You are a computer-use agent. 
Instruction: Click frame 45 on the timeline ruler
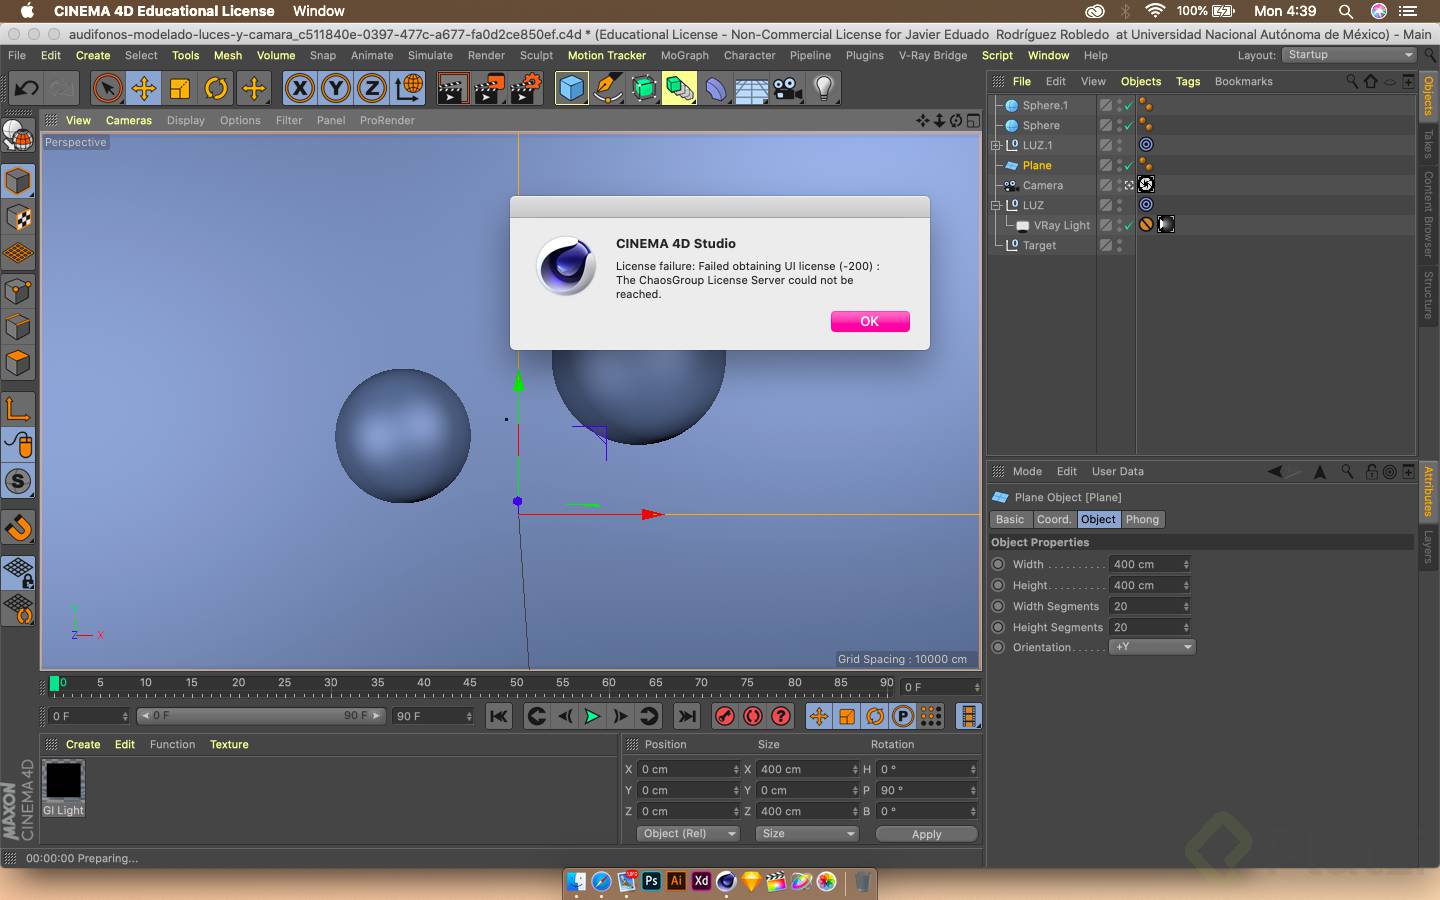(x=470, y=684)
